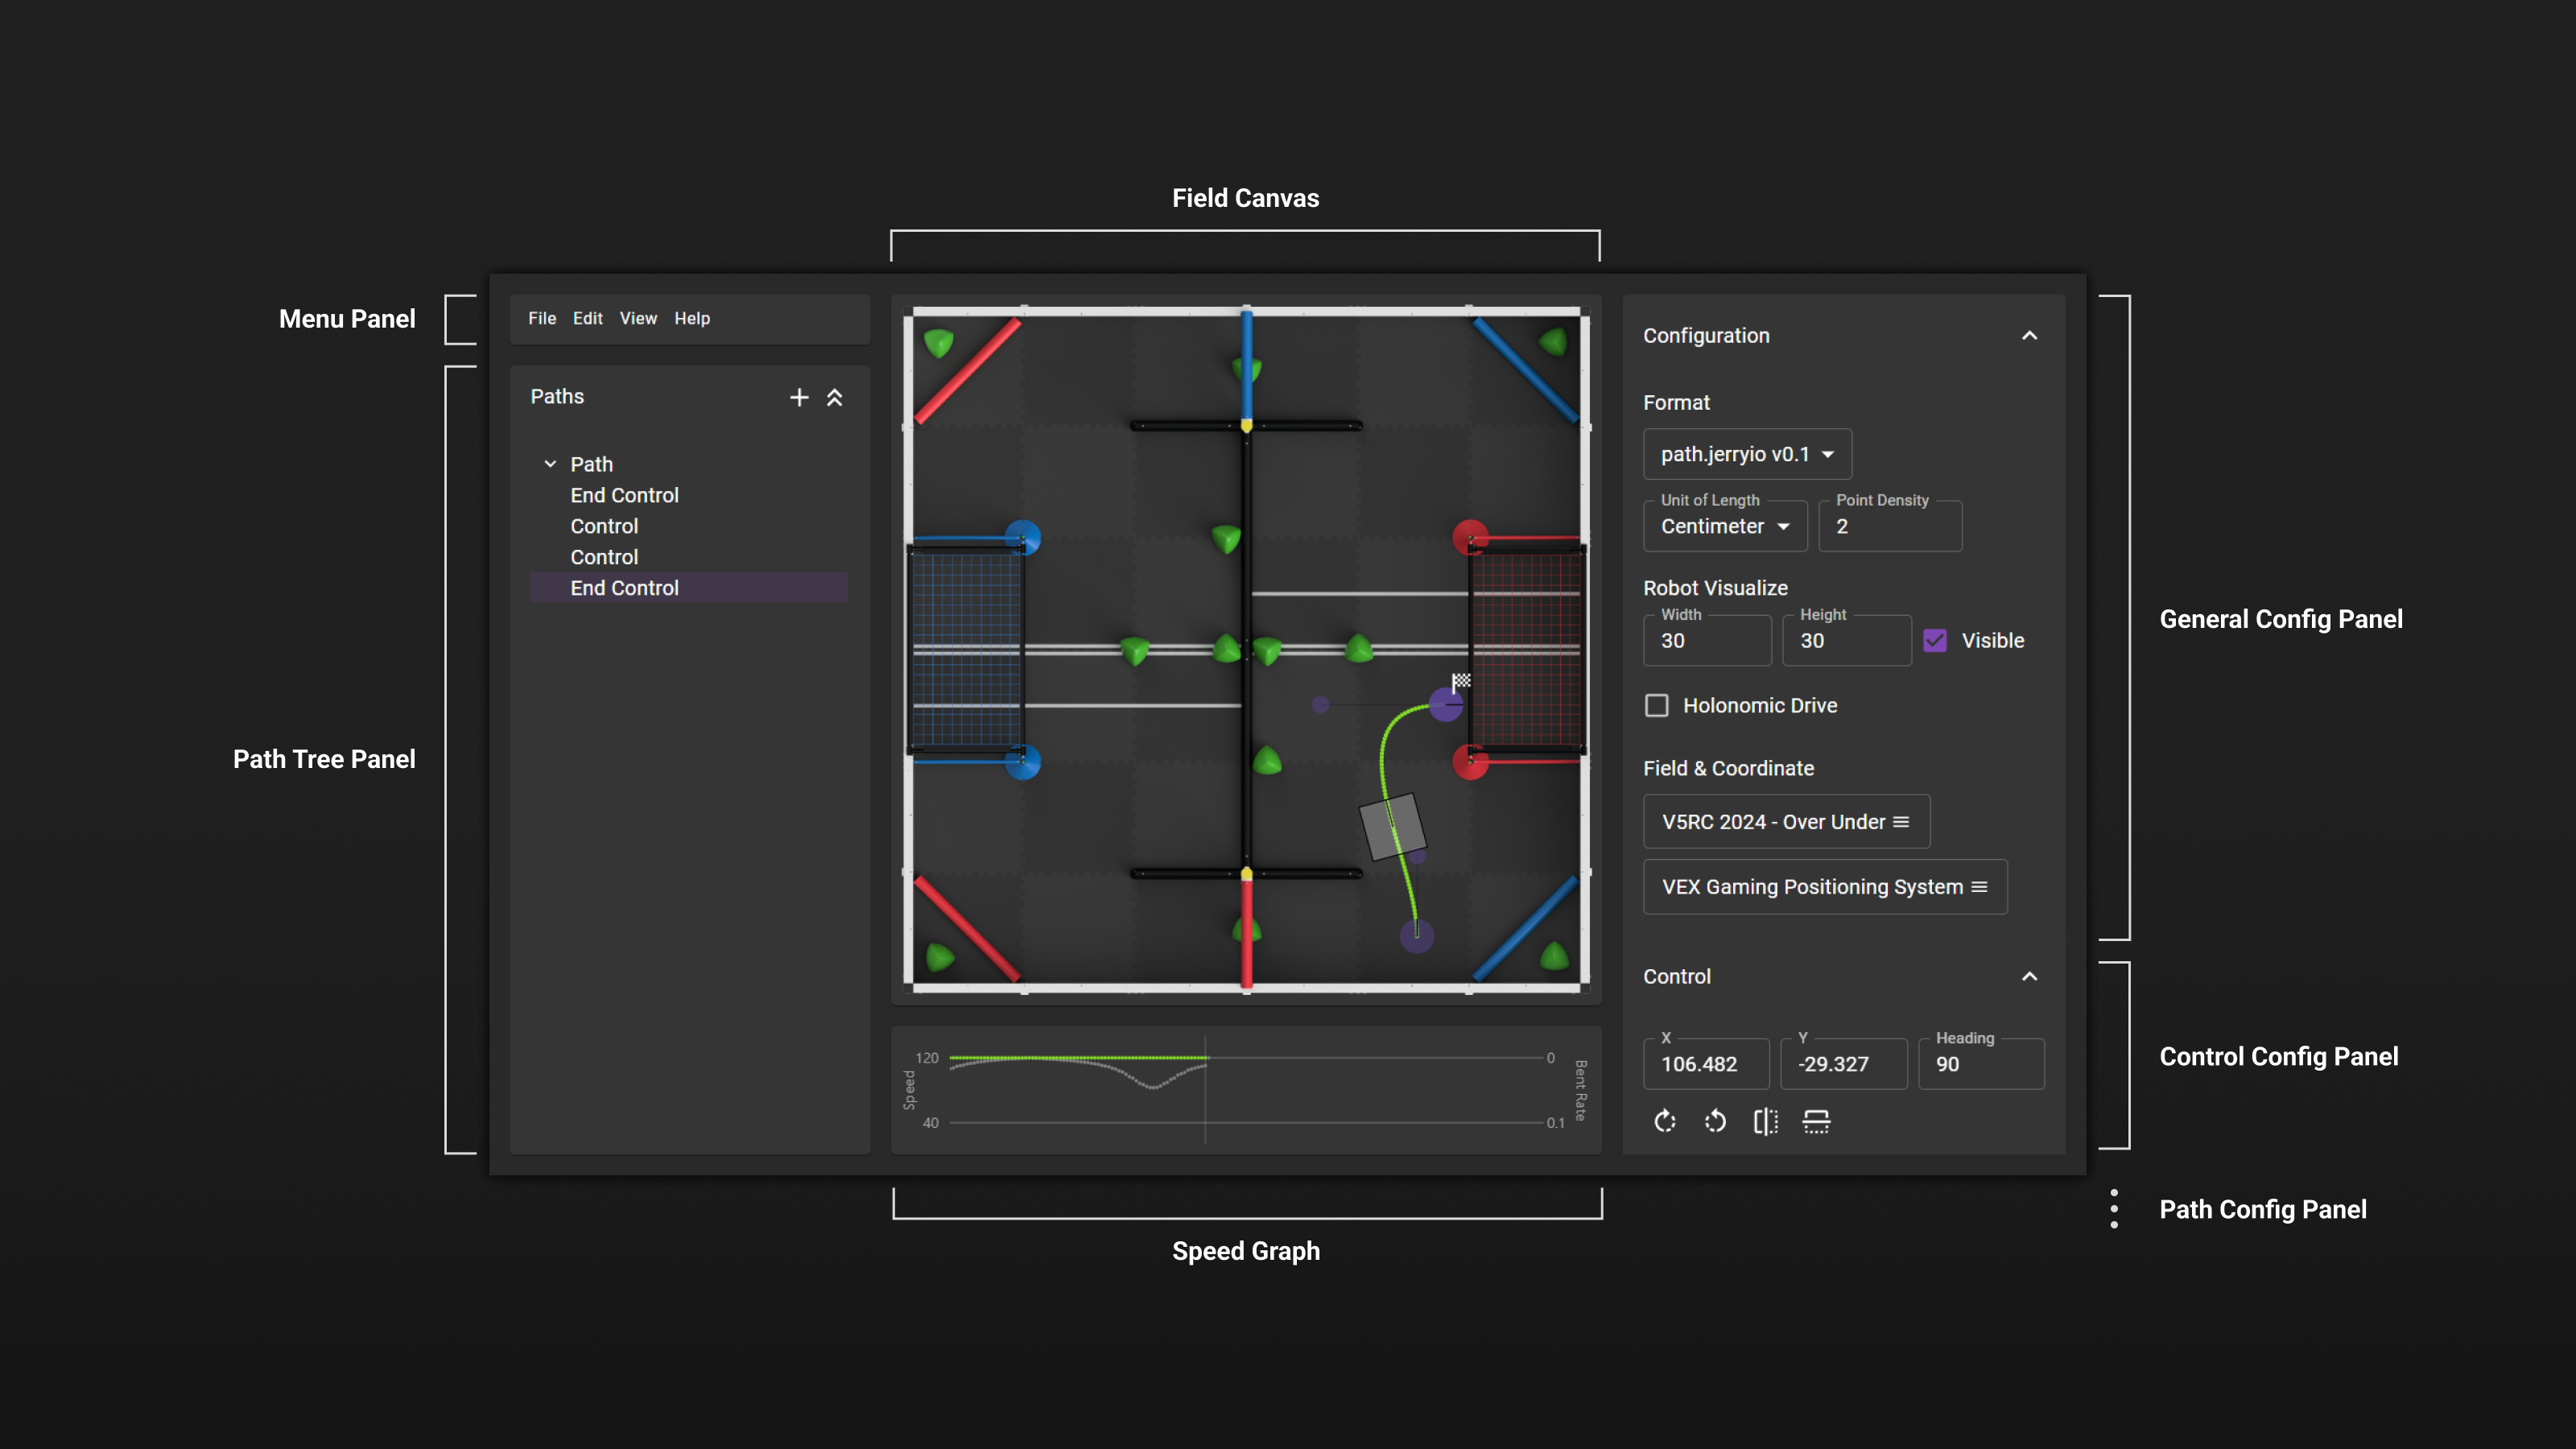Collapse the Configuration section
This screenshot has width=2576, height=1449.
pyautogui.click(x=2029, y=336)
